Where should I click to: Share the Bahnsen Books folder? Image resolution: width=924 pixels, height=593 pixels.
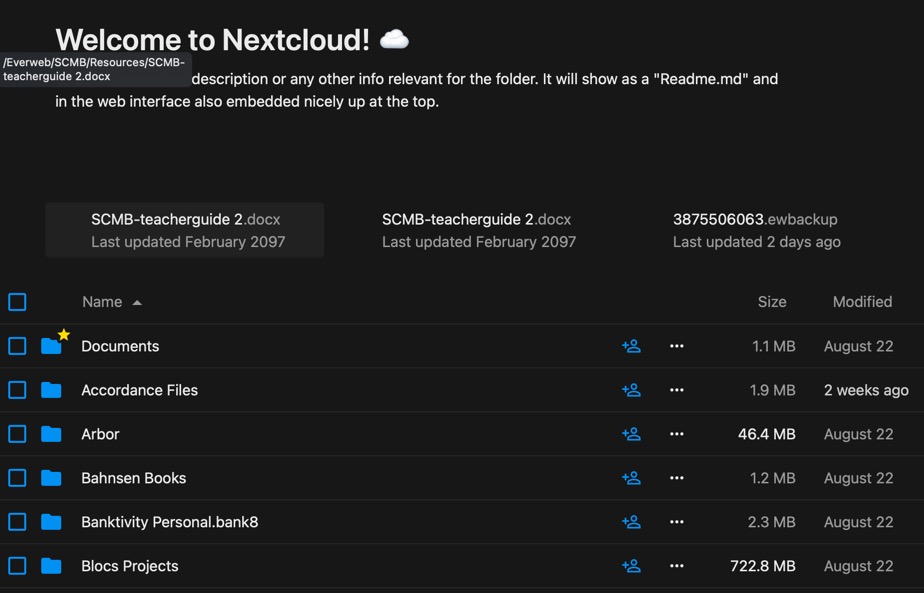point(631,478)
